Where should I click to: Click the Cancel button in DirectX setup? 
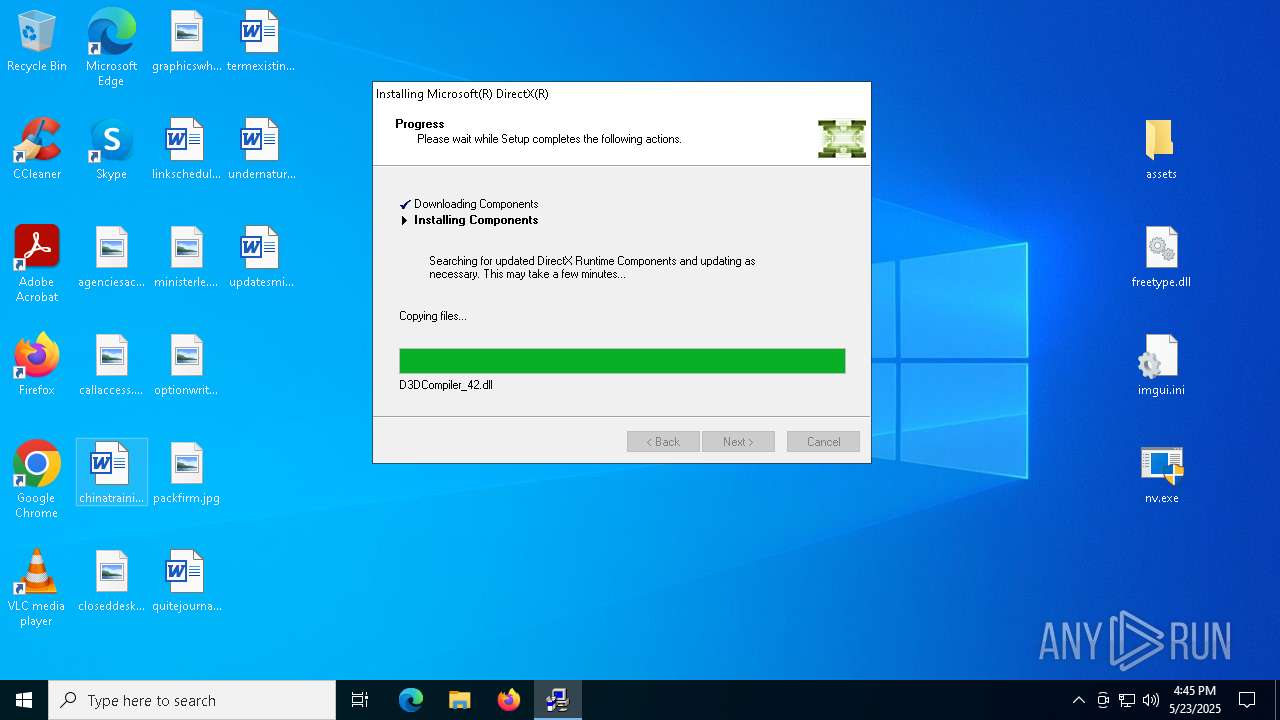[823, 442]
